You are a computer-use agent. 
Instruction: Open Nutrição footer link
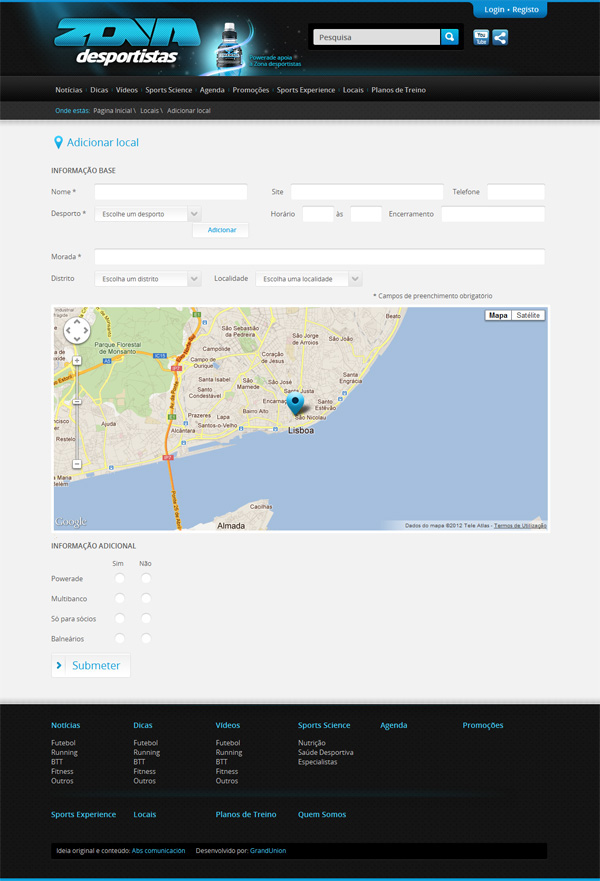pyautogui.click(x=312, y=743)
